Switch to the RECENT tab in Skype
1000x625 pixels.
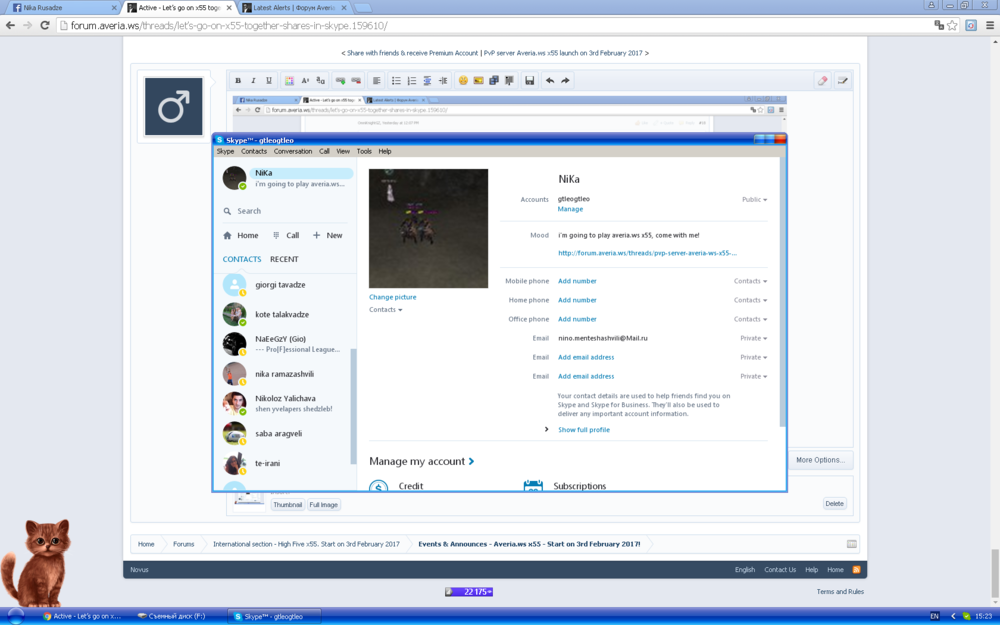[x=284, y=259]
